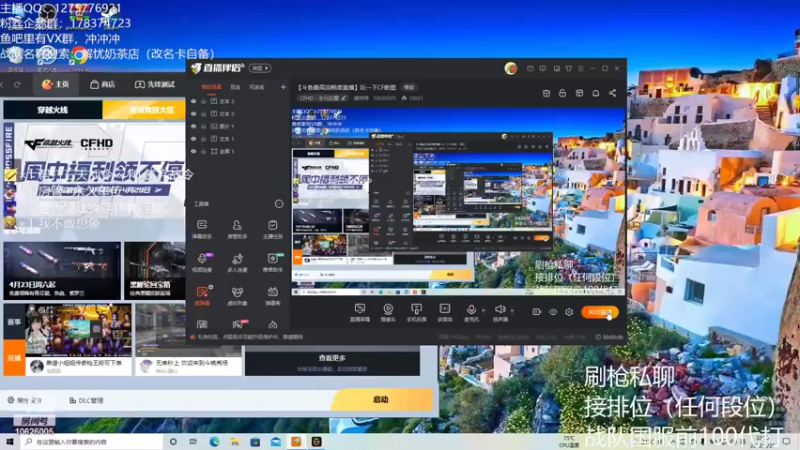Click the lock icon in top right toolbar
800x450 pixels.
point(562,93)
